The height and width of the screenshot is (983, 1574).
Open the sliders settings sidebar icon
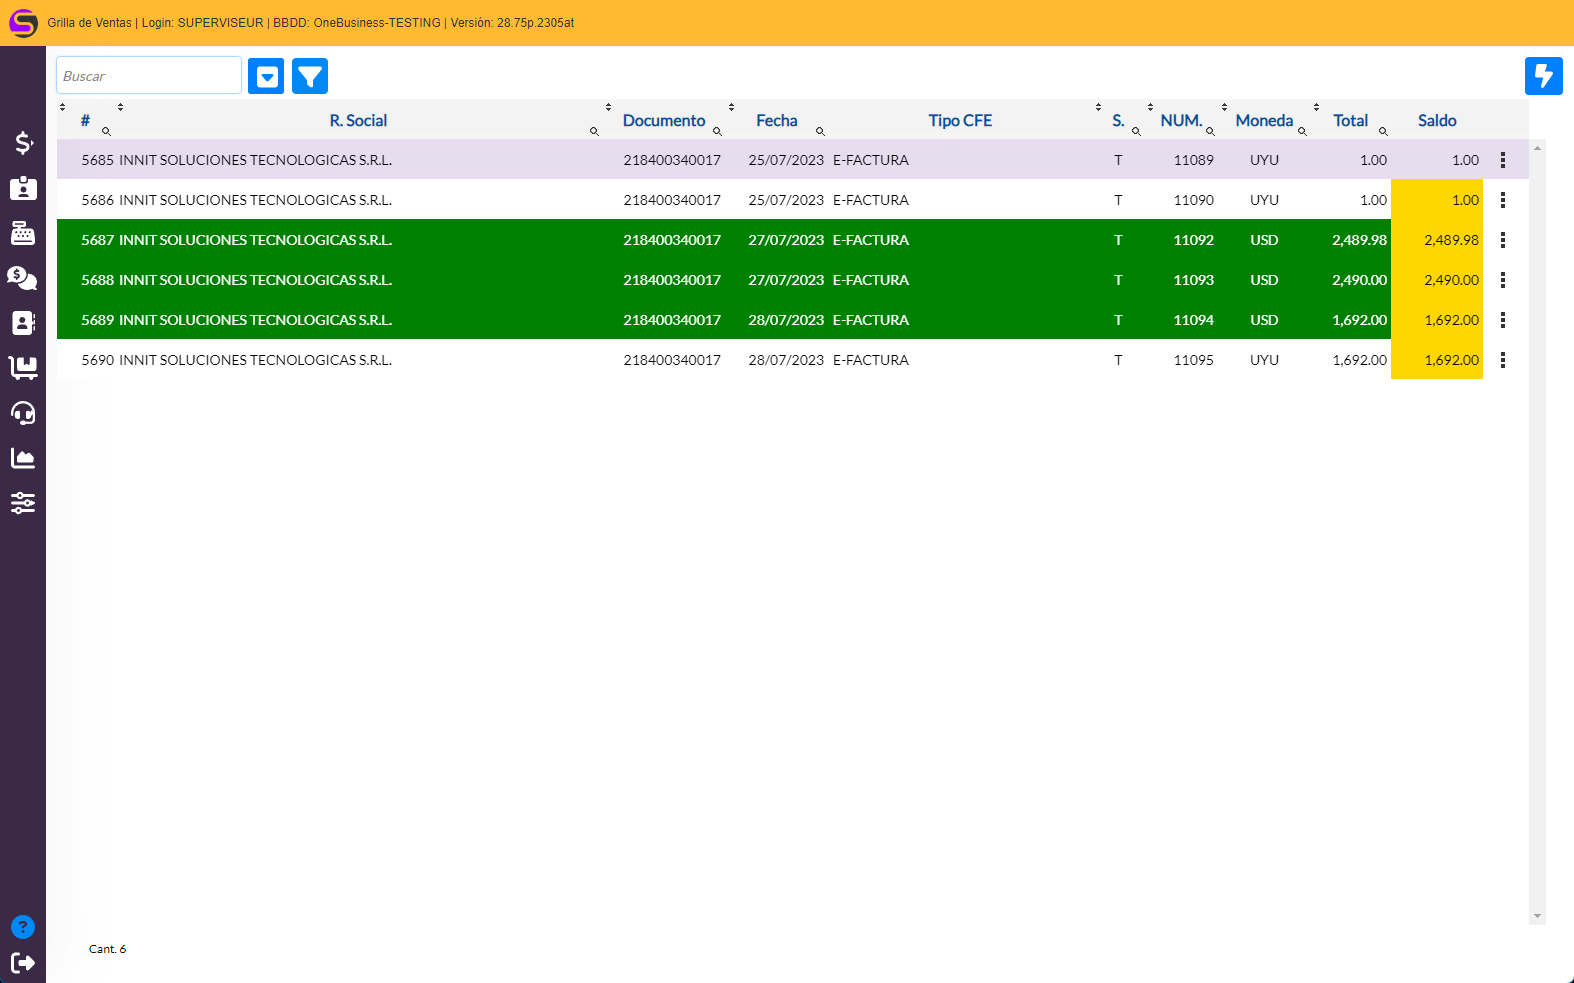(23, 503)
